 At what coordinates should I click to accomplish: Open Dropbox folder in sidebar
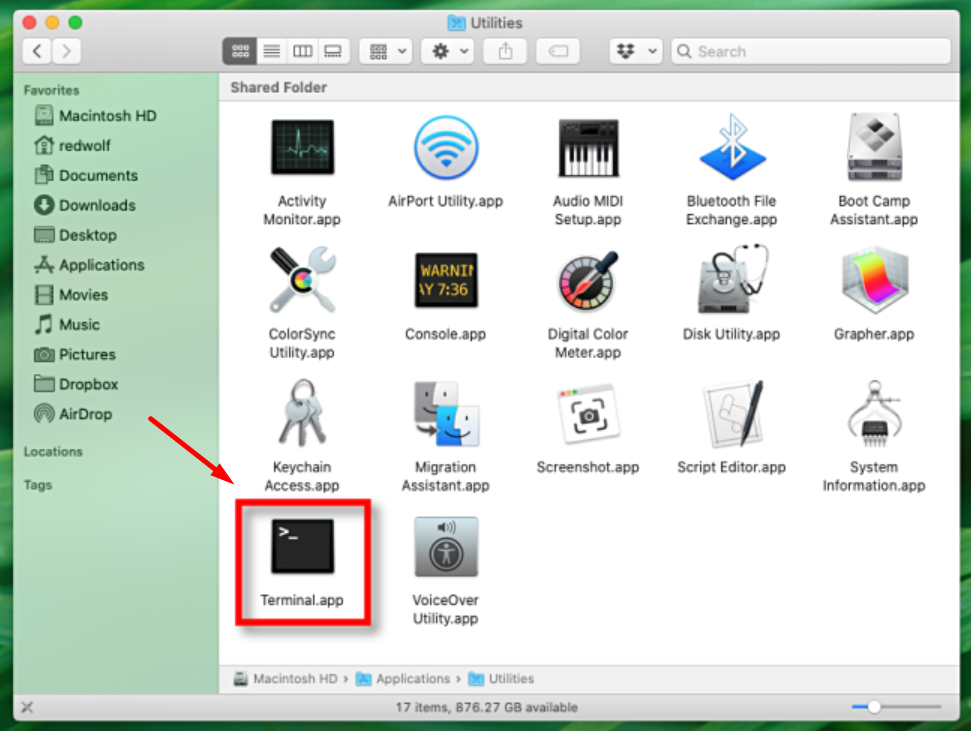coord(76,384)
